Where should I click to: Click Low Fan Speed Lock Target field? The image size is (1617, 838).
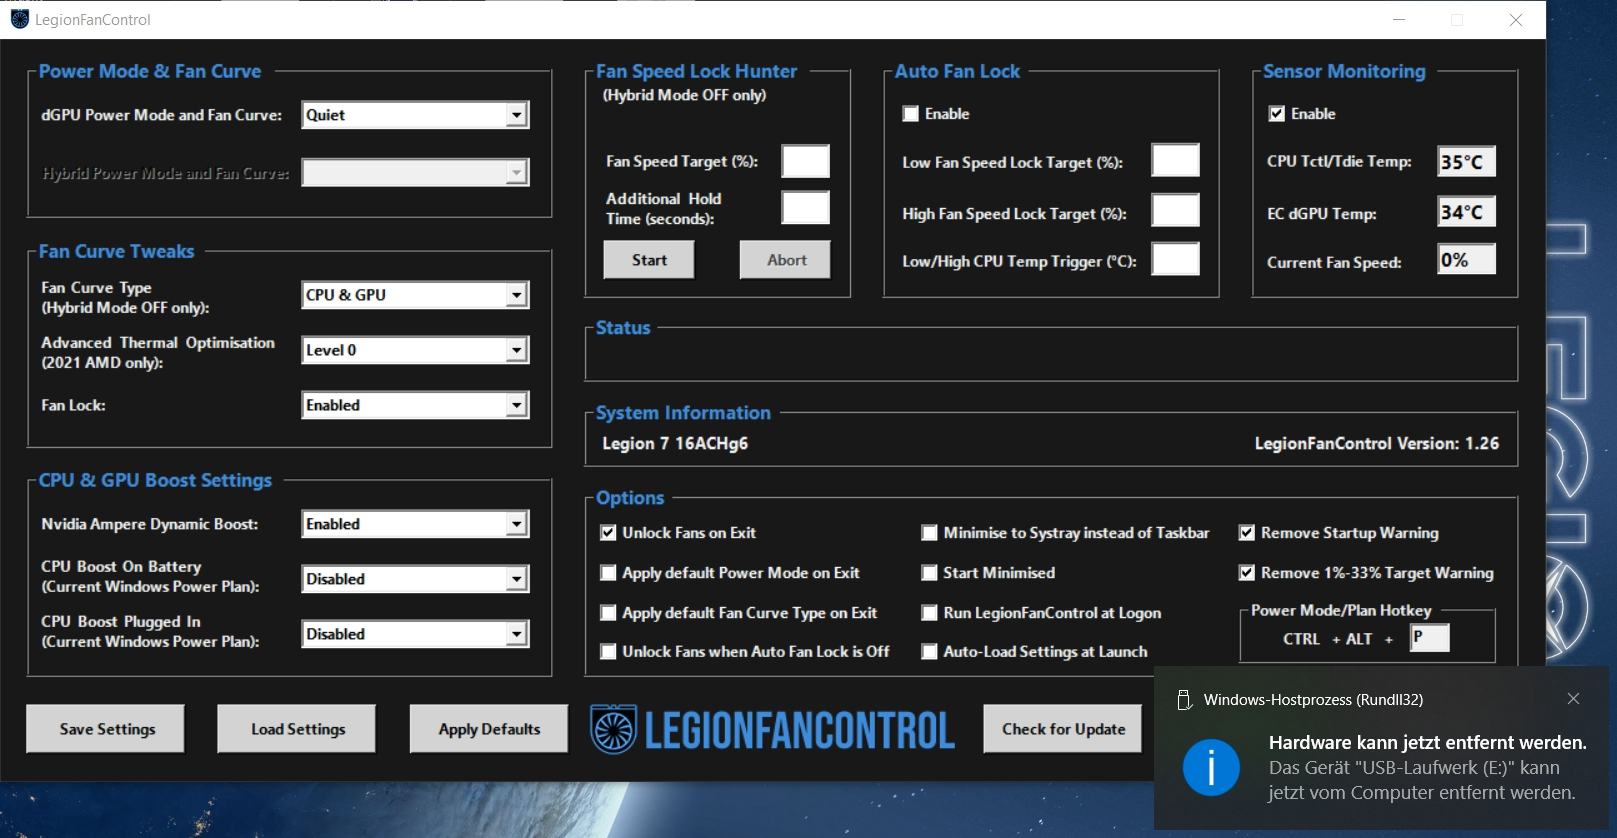point(1176,160)
